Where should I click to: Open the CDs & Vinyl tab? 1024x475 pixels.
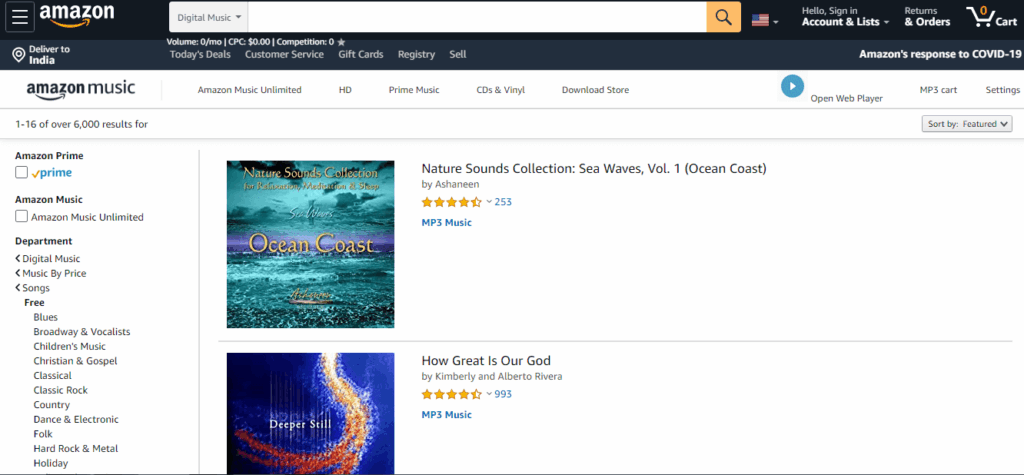pos(500,90)
